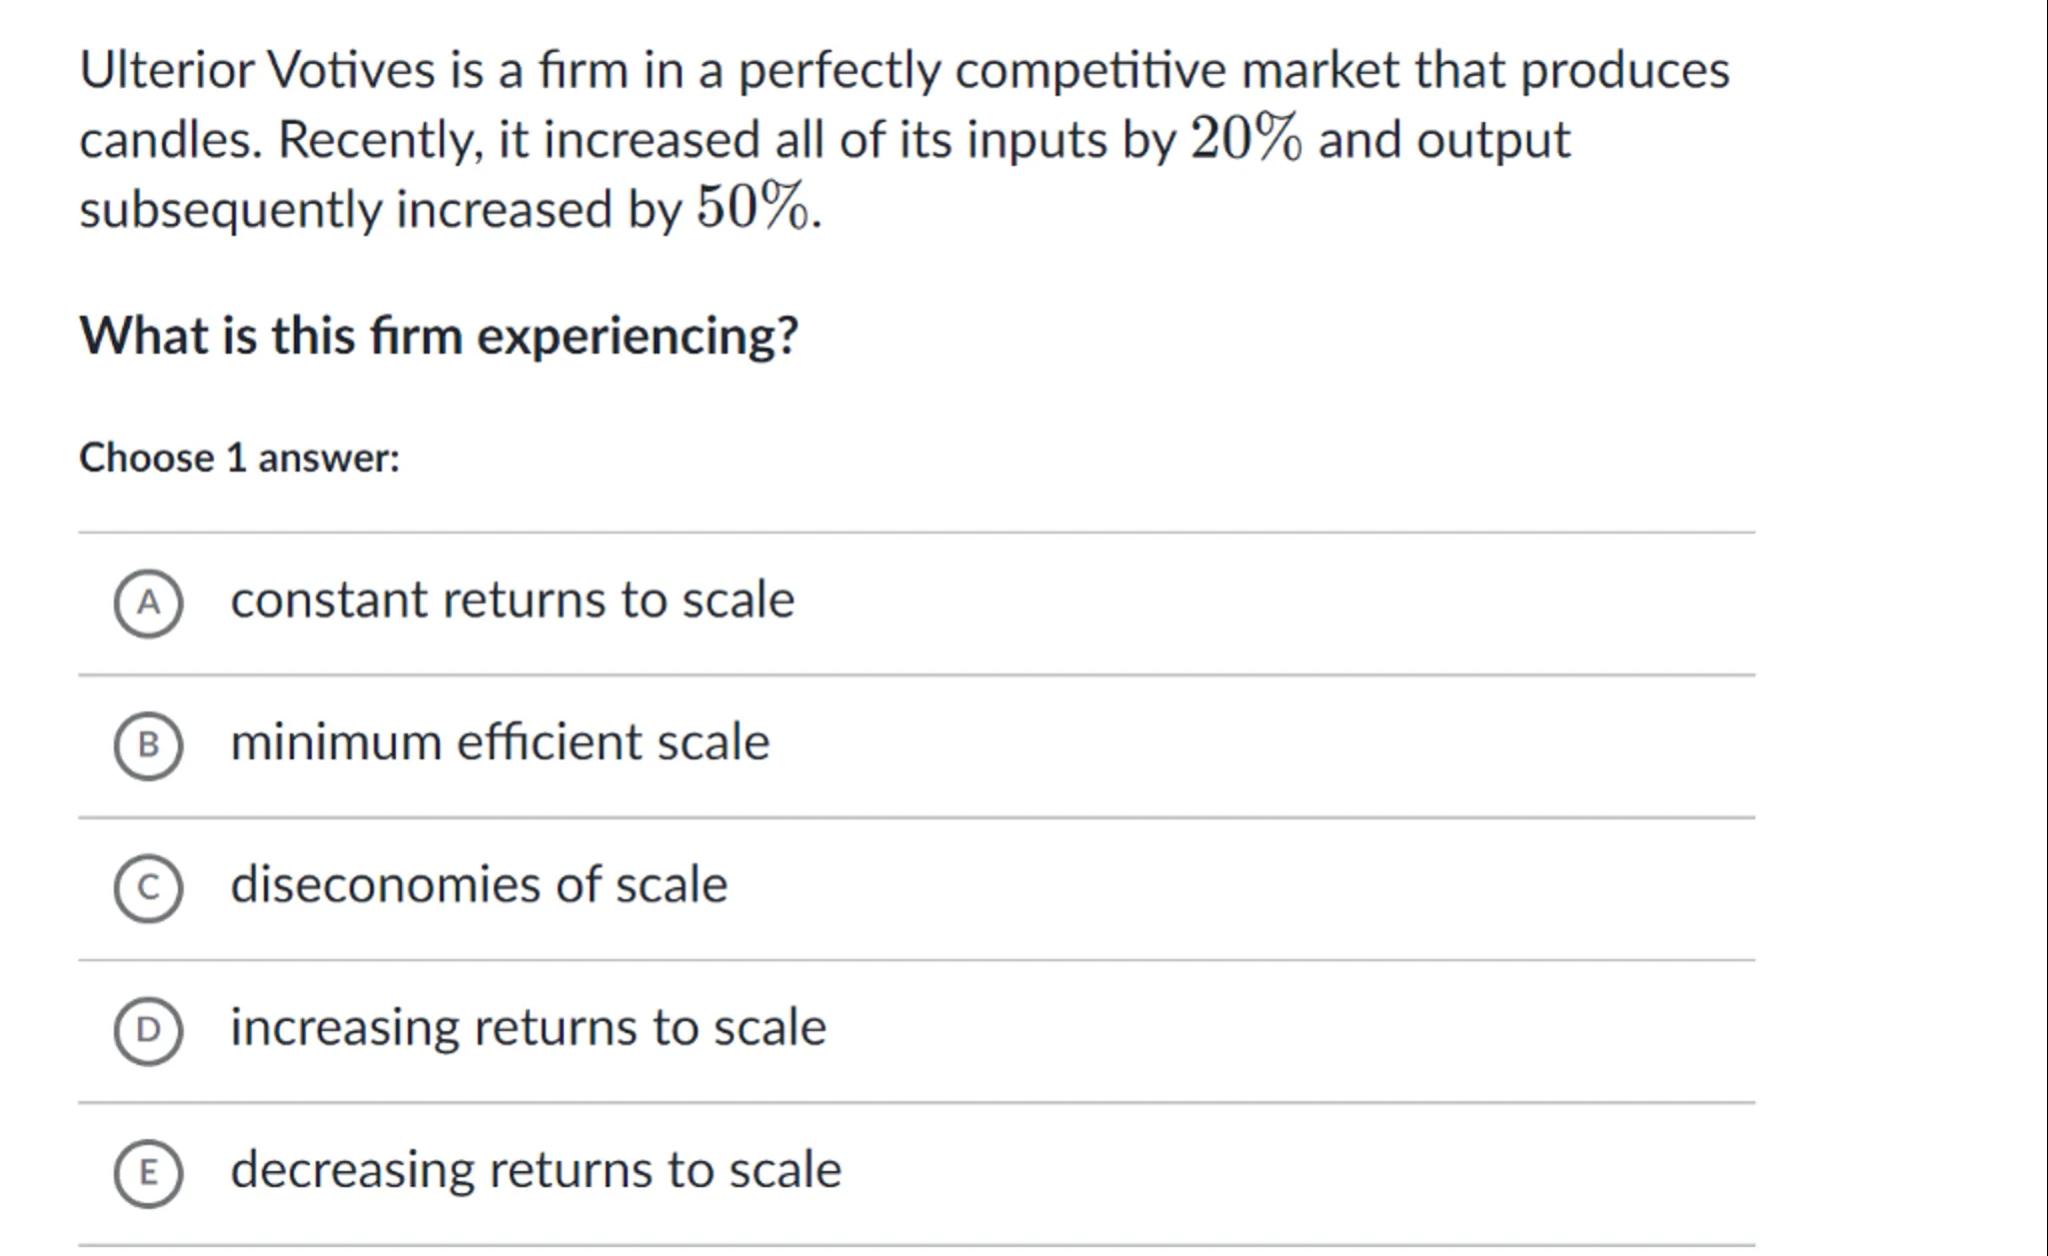This screenshot has height=1256, width=2048.
Task: Click the 'diseconomies of scale' answer text
Action: tap(479, 885)
